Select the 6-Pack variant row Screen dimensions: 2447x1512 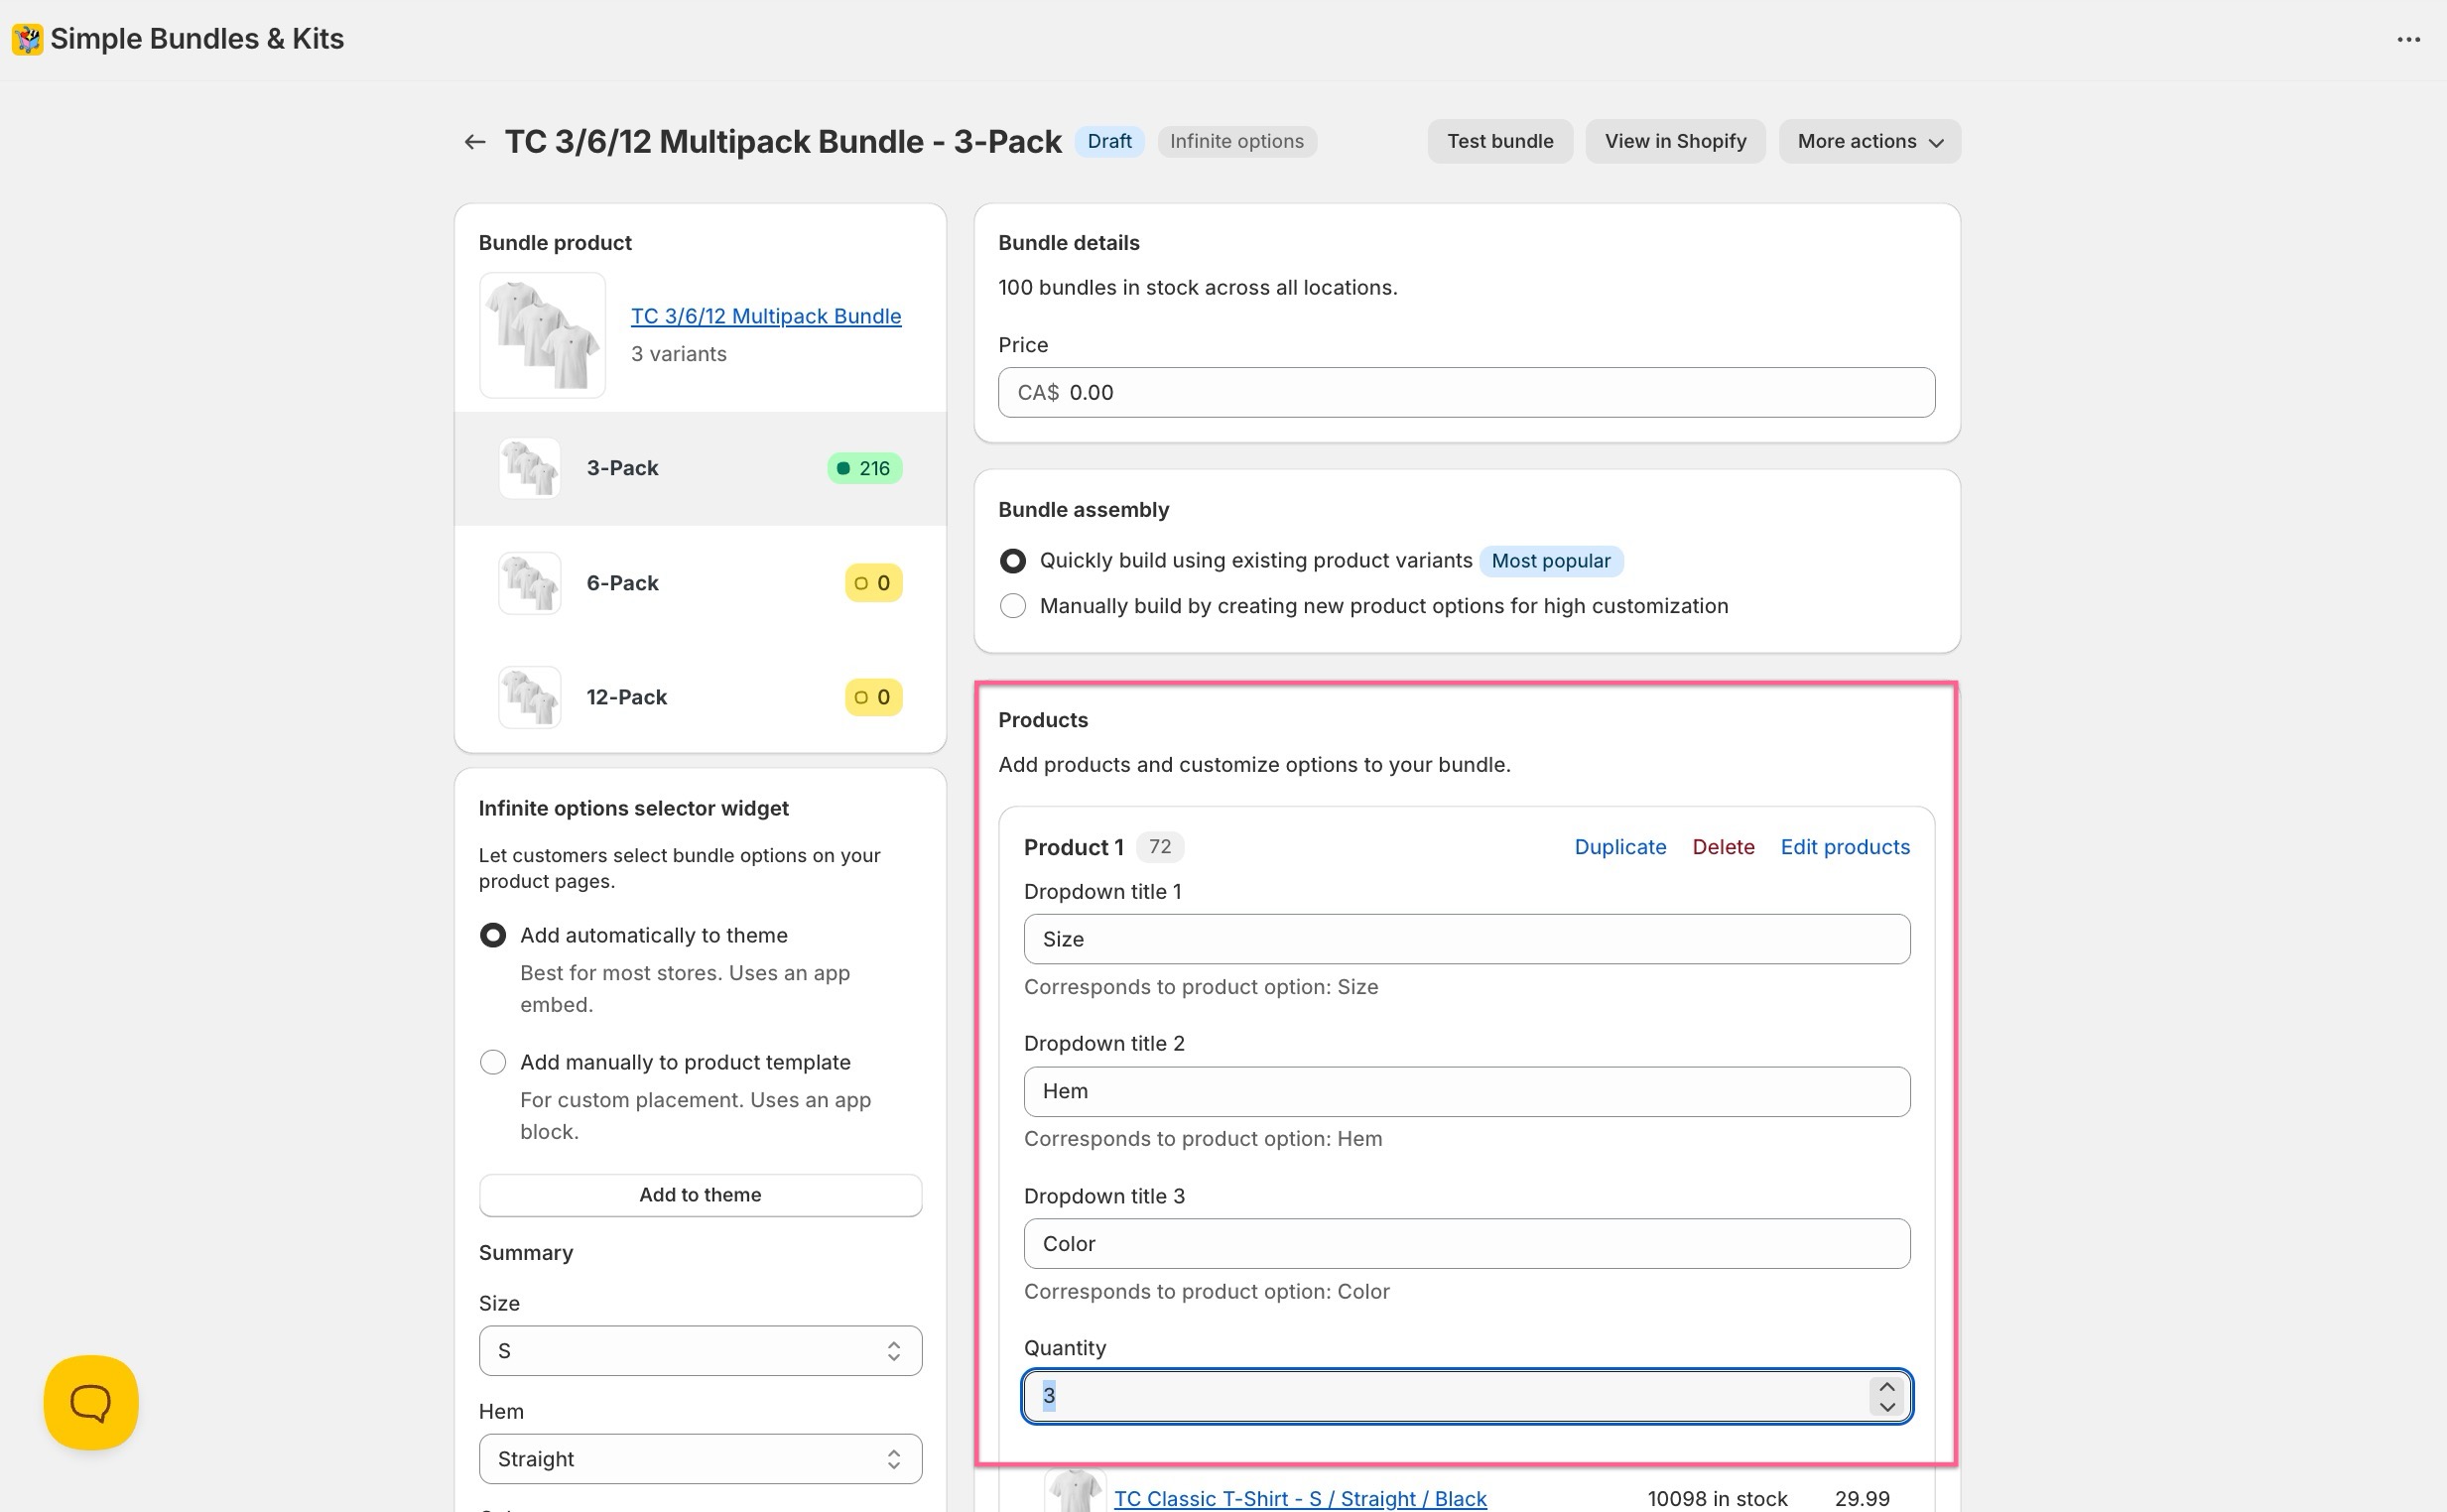(700, 583)
